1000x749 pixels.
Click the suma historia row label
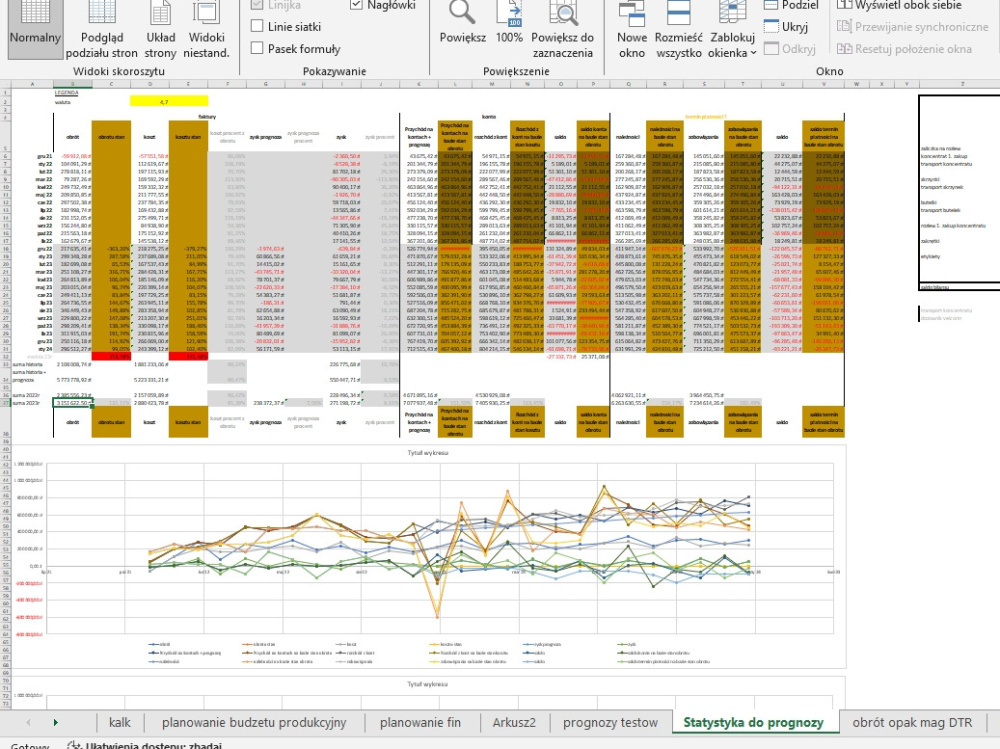point(27,364)
